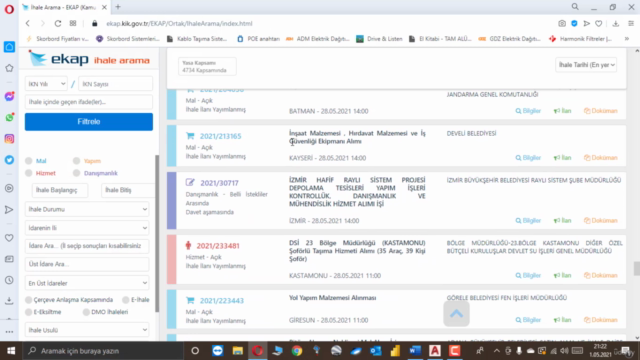Open WhatsApp in Opera sidebar
The width and height of the screenshot is (640, 360).
(x=9, y=118)
